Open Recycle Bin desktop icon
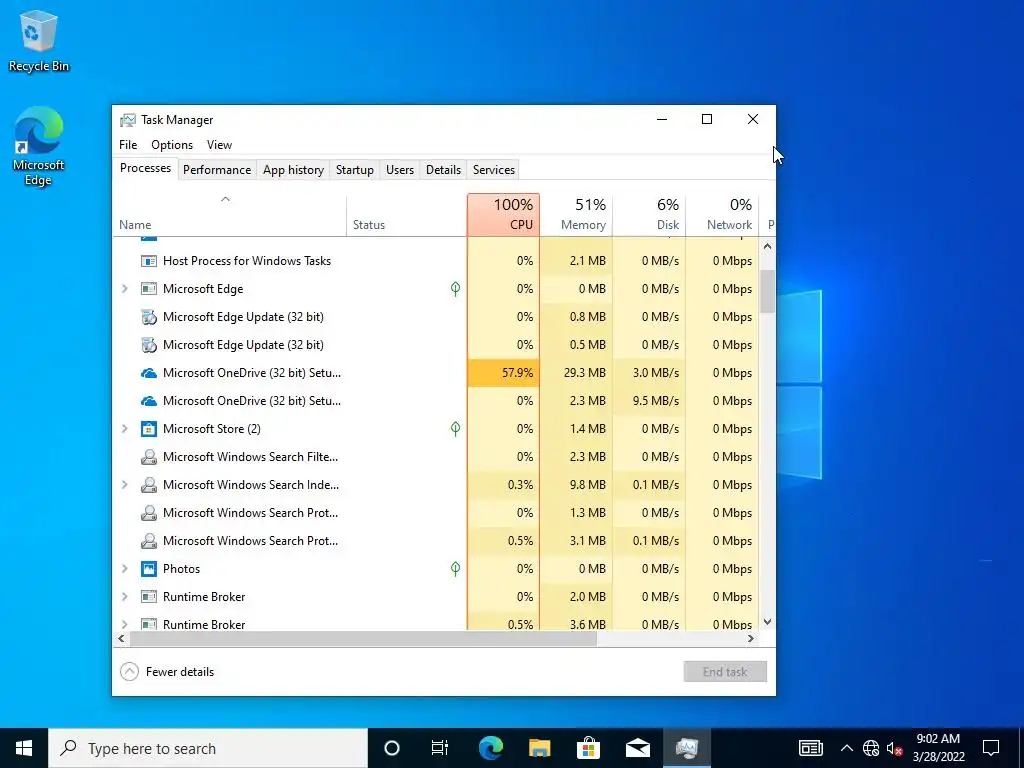The height and width of the screenshot is (768, 1024). (x=39, y=41)
